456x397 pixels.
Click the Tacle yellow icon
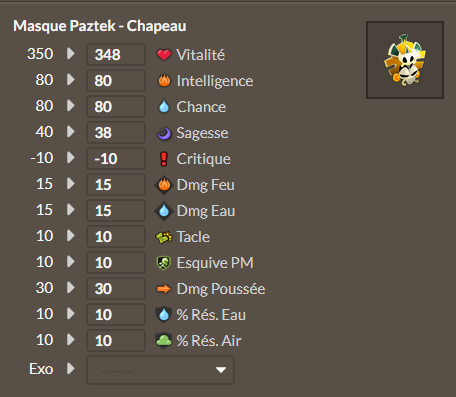coord(164,237)
